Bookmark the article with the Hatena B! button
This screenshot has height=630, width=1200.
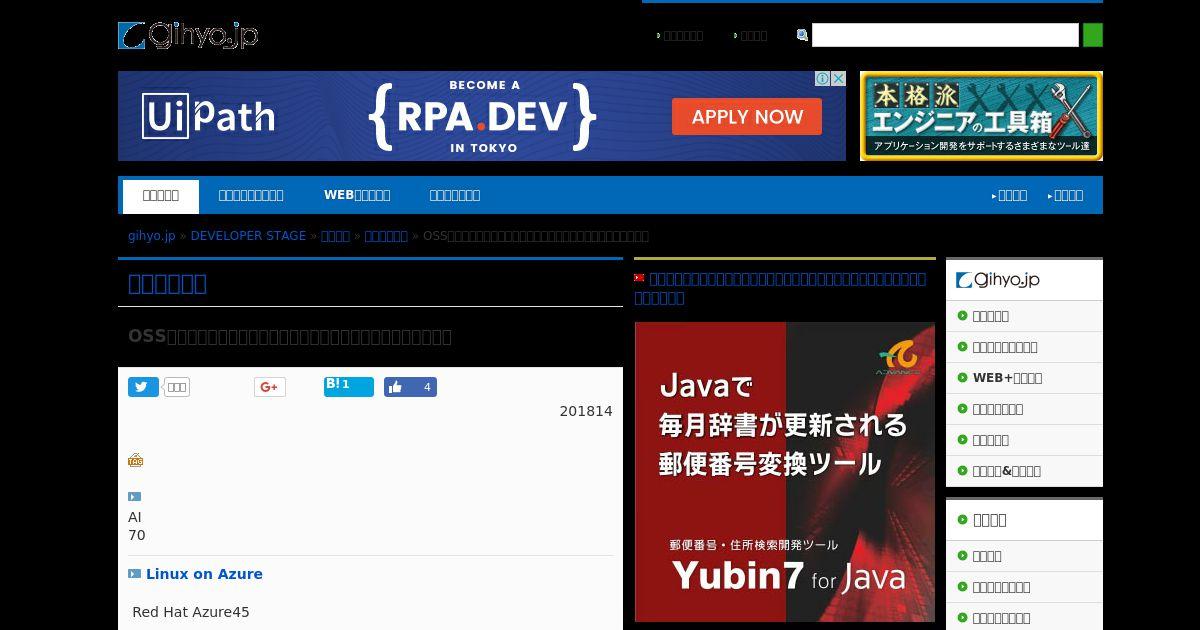point(349,387)
